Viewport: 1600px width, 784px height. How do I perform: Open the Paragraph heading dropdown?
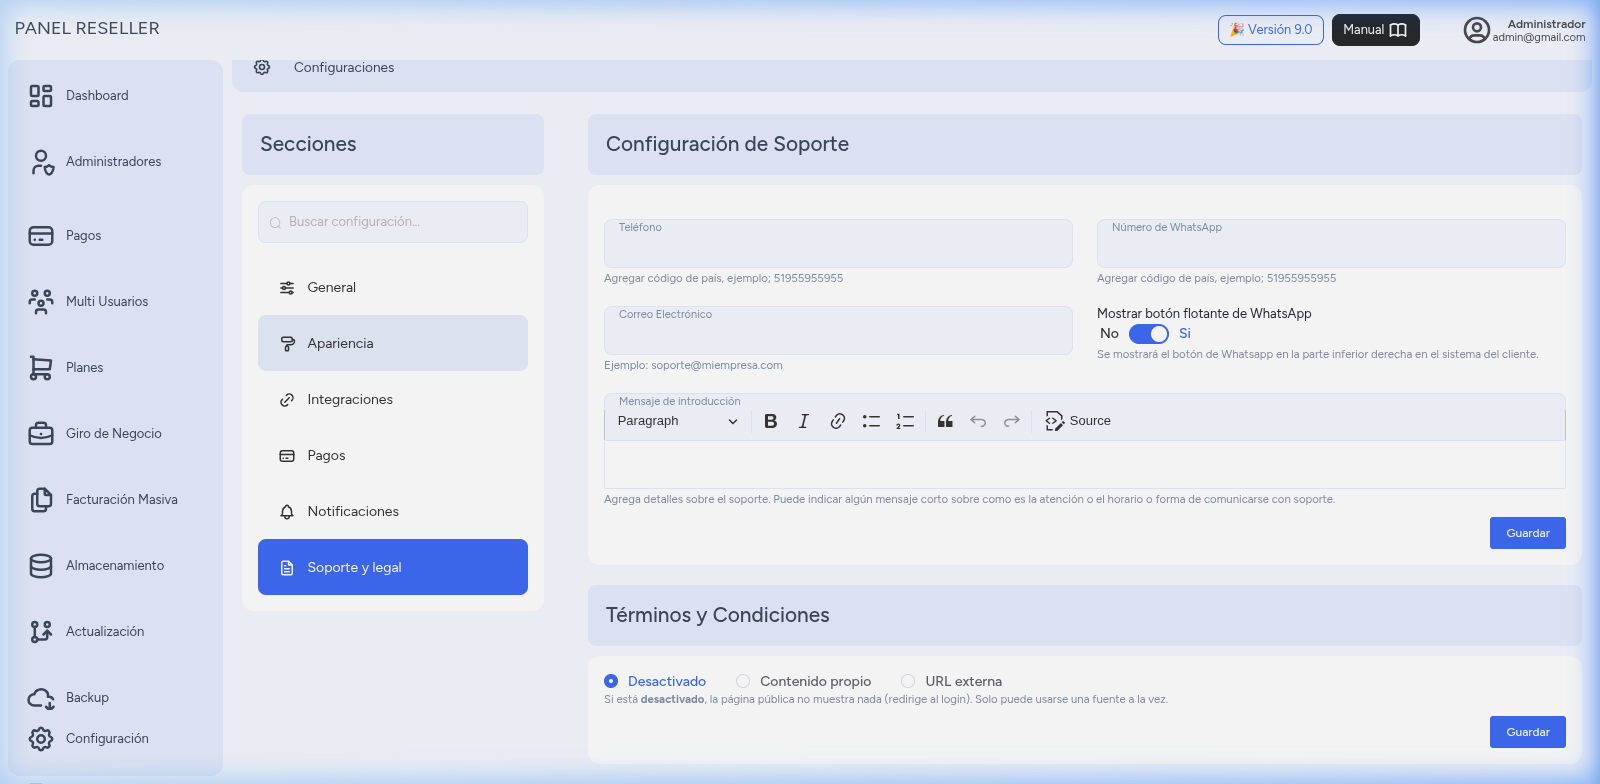tap(678, 421)
